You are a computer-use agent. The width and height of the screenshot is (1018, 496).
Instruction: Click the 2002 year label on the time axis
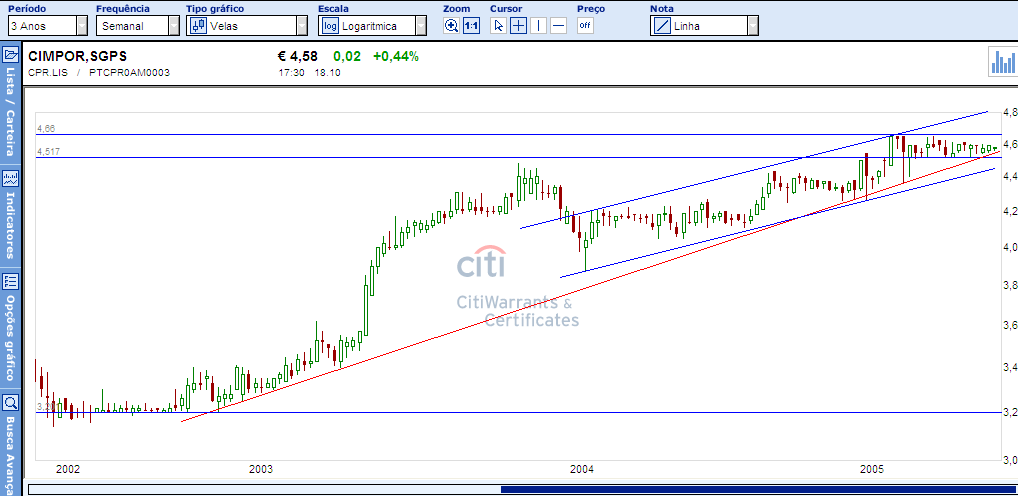(68, 469)
